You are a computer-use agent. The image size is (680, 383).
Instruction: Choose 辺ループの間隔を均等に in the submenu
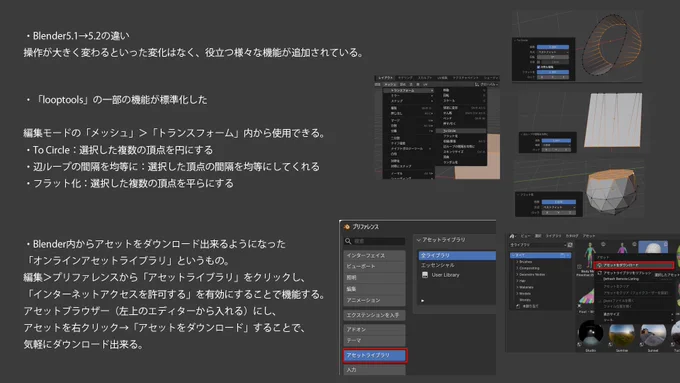point(461,146)
